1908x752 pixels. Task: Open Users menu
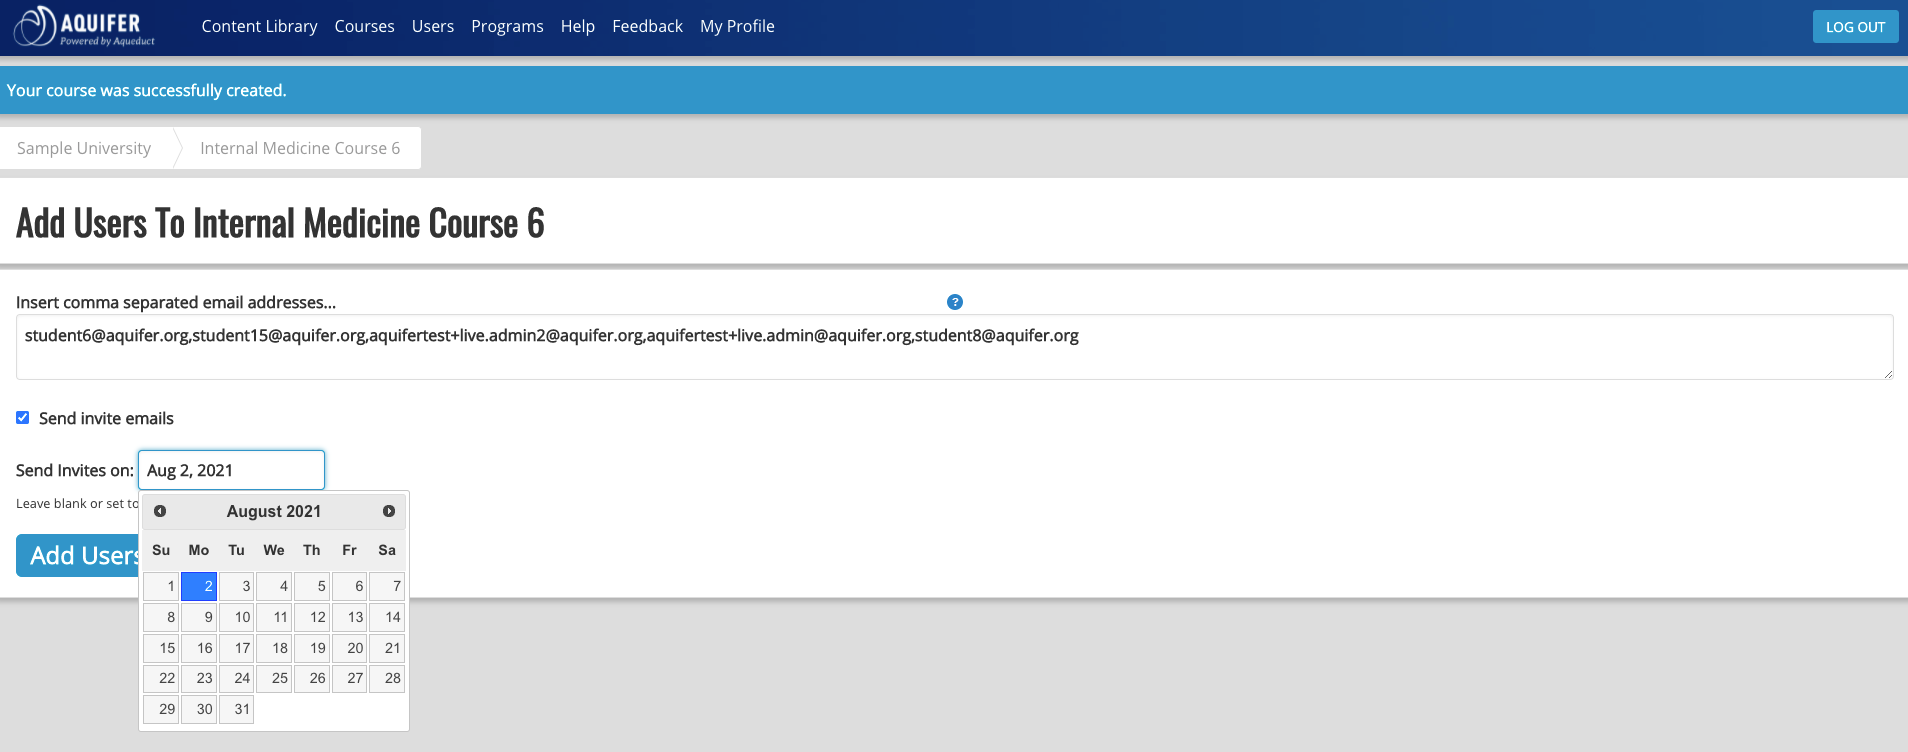pos(433,26)
